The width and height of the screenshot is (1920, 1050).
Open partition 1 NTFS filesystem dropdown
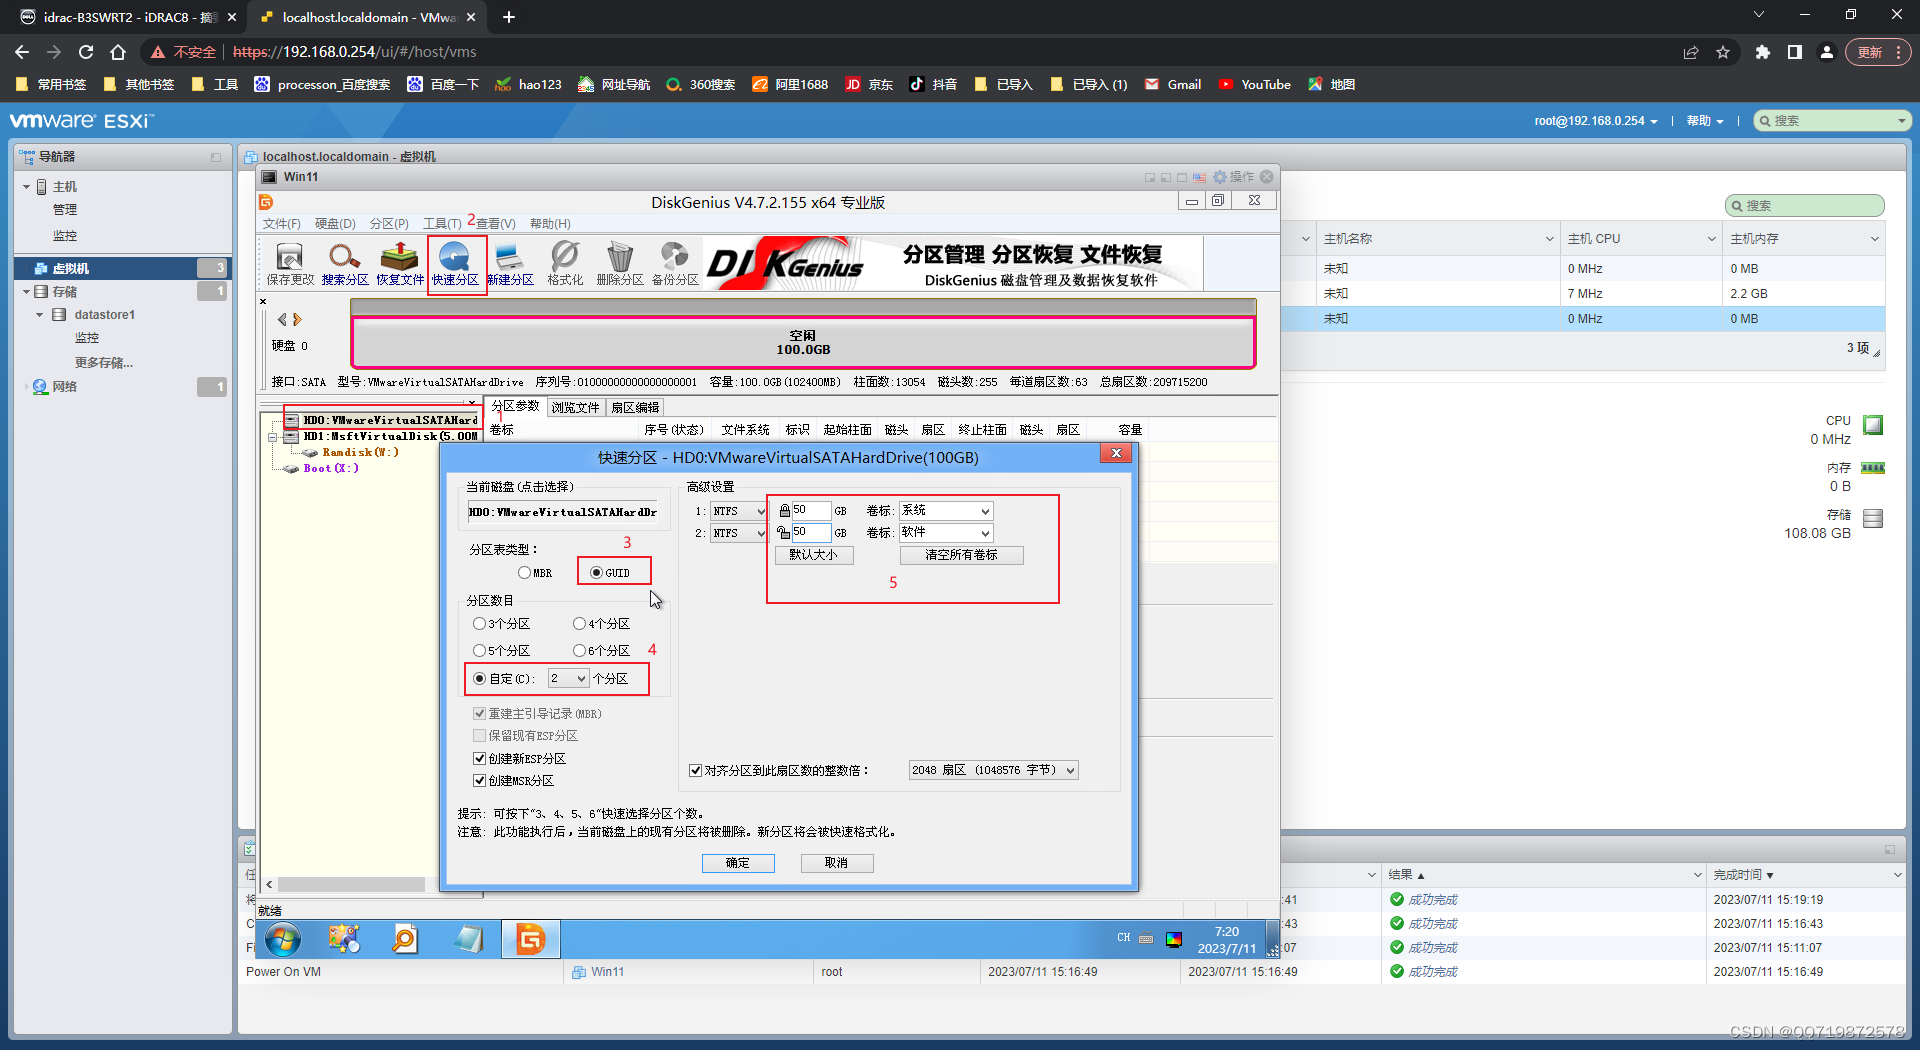738,511
